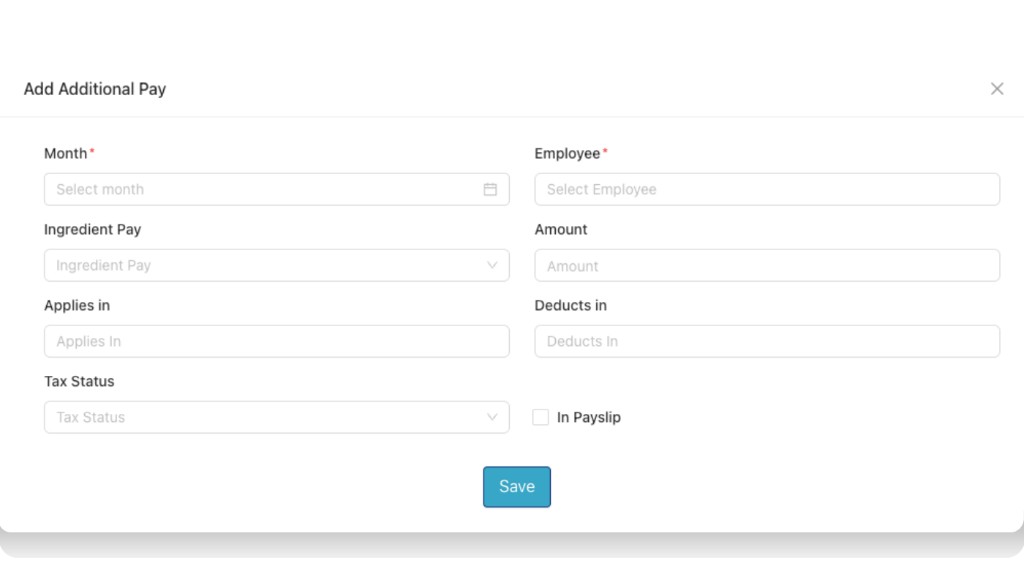Click the Ingredient Pay dropdown chevron
Viewport: 1024px width, 585px height.
[491, 265]
